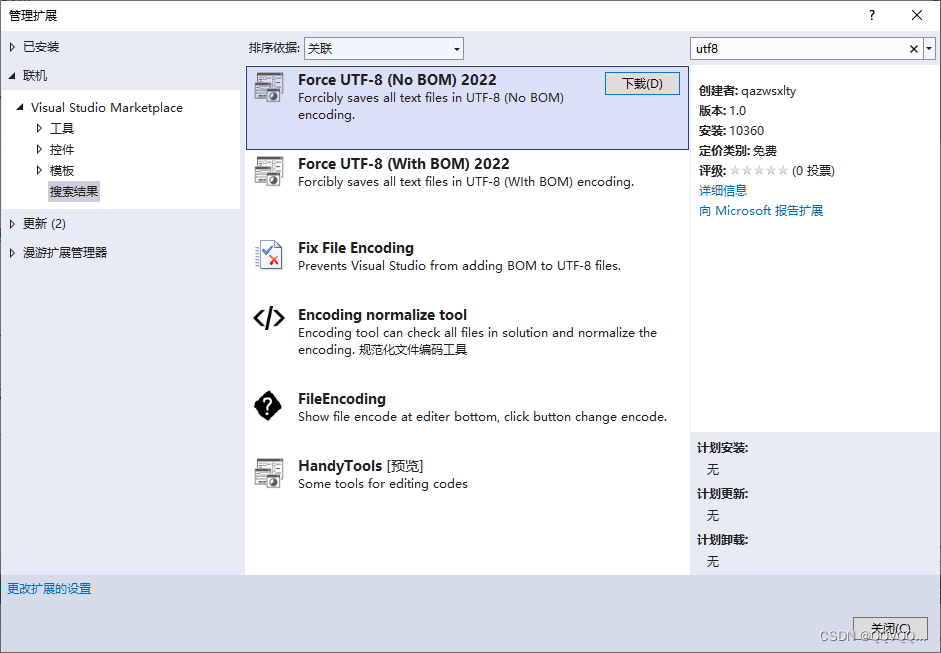Open the help question mark button
This screenshot has width=941, height=653.
pyautogui.click(x=872, y=16)
